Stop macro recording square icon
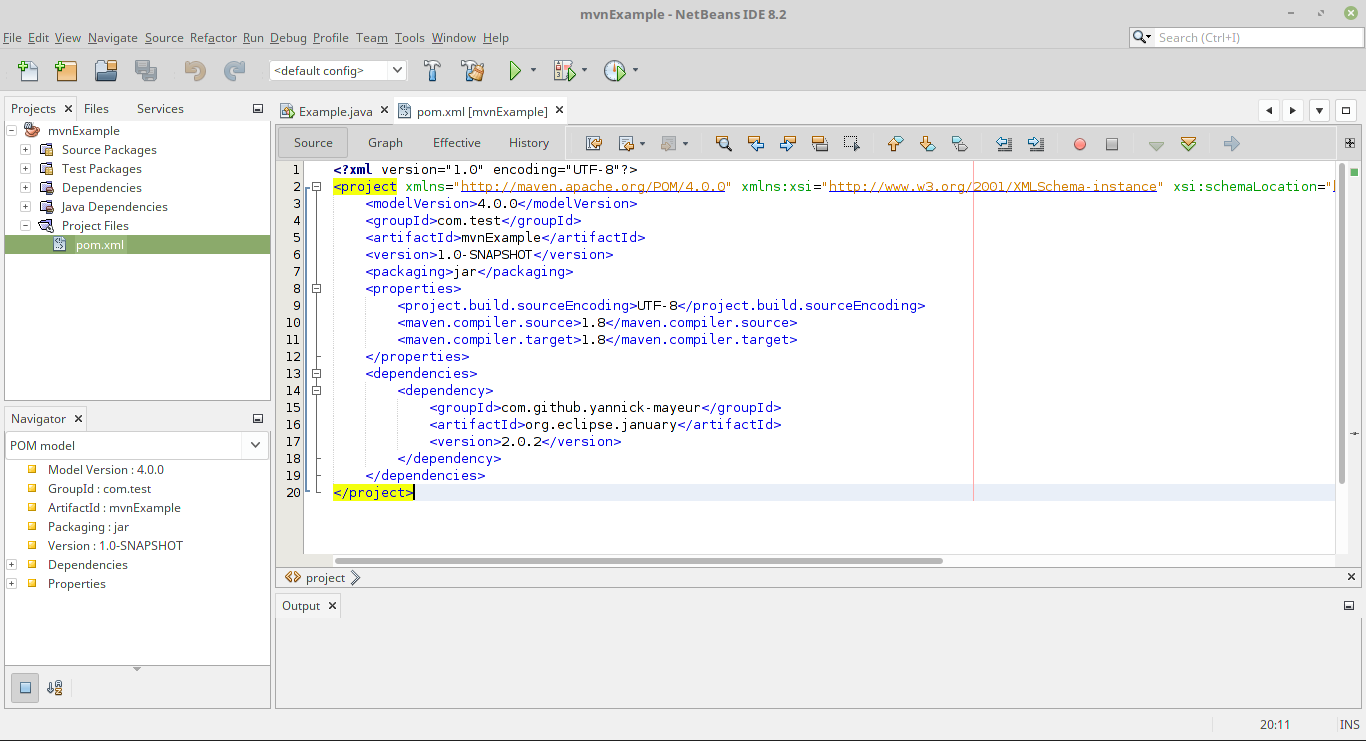Screen dimensions: 1366x741 pyautogui.click(x=1112, y=144)
